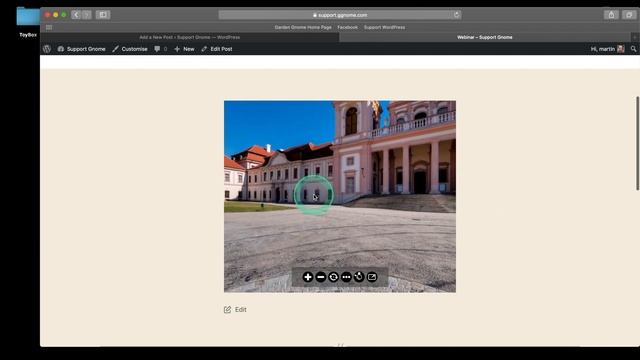Click the Edit link below panorama
This screenshot has height=360, width=640.
click(x=235, y=310)
